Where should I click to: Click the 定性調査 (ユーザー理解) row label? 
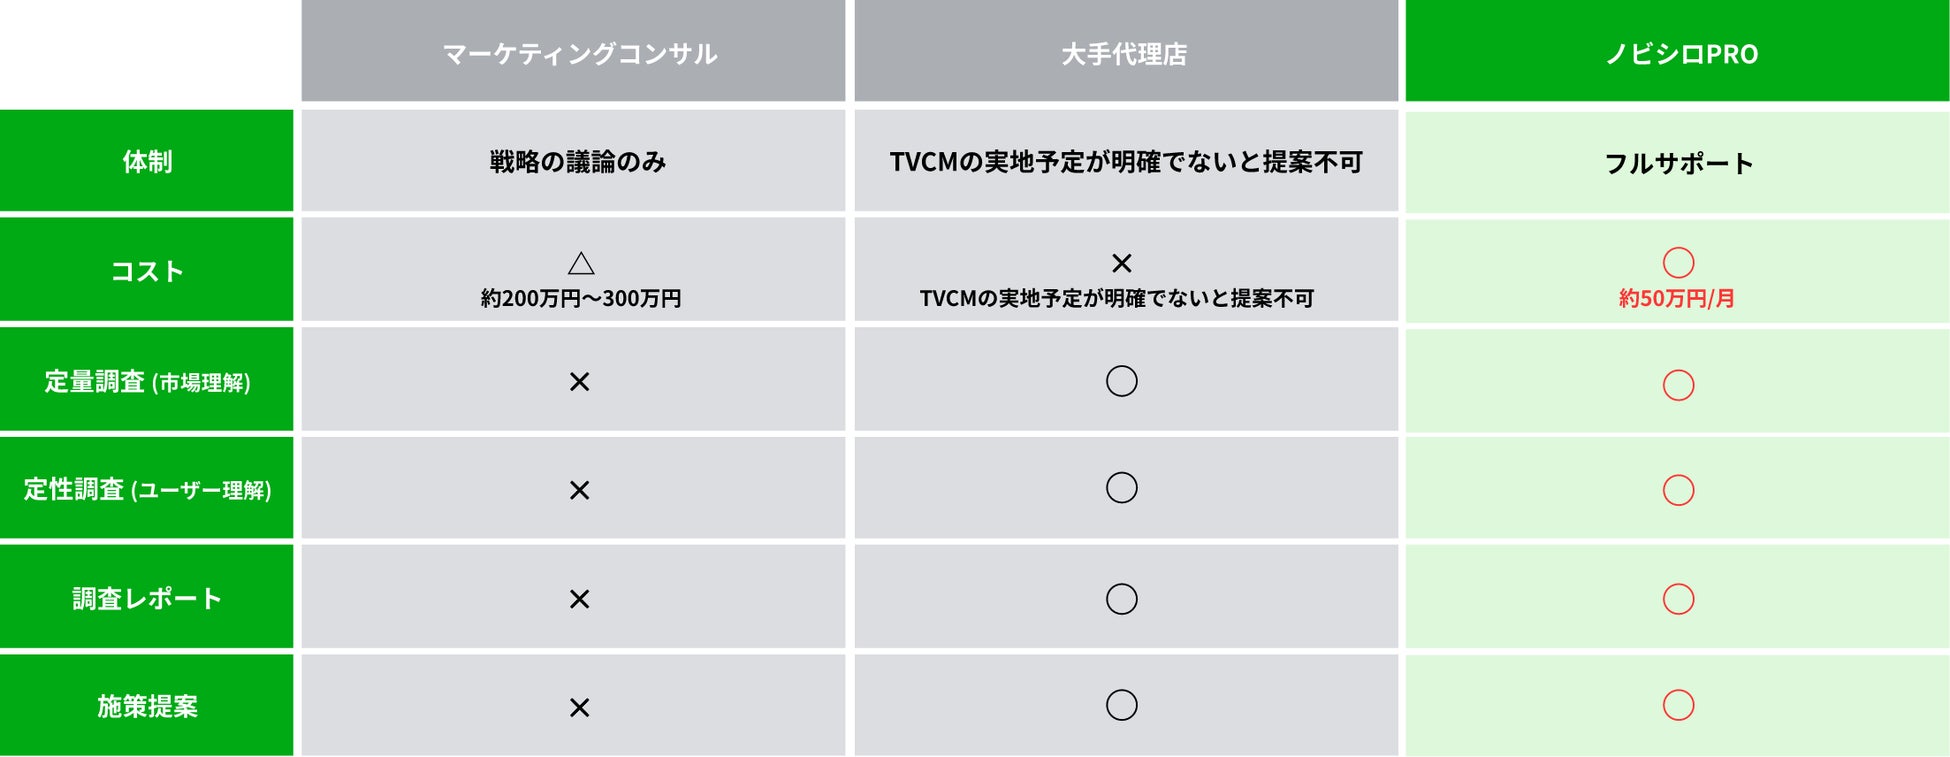point(147,489)
